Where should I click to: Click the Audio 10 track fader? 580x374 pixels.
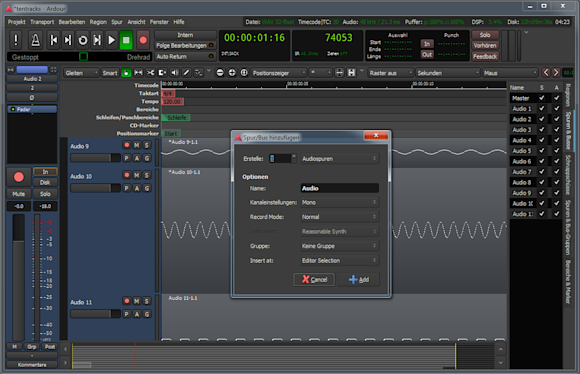pos(95,188)
